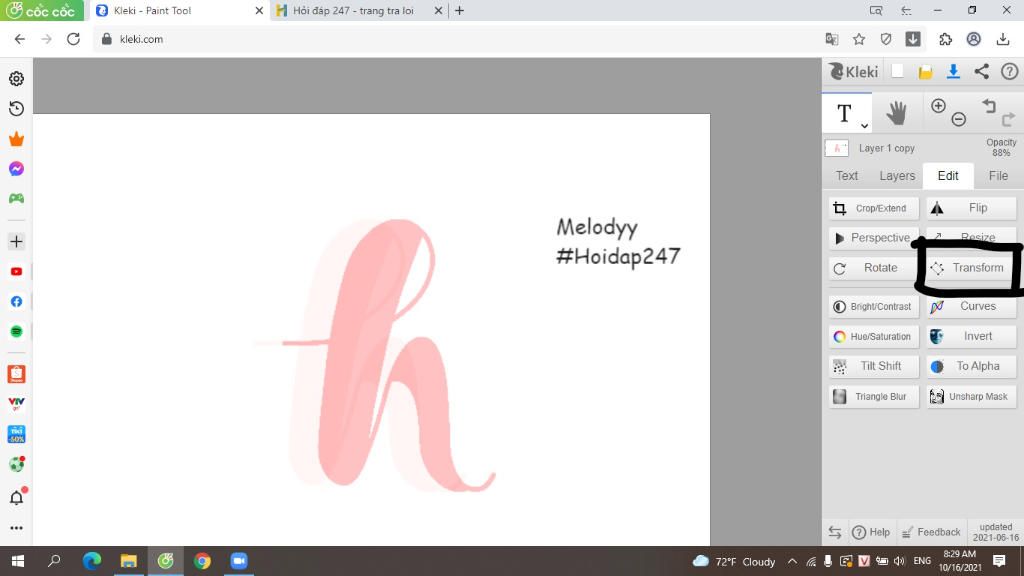This screenshot has width=1024, height=576.
Task: Open browser profile account icon
Action: pos(973,39)
